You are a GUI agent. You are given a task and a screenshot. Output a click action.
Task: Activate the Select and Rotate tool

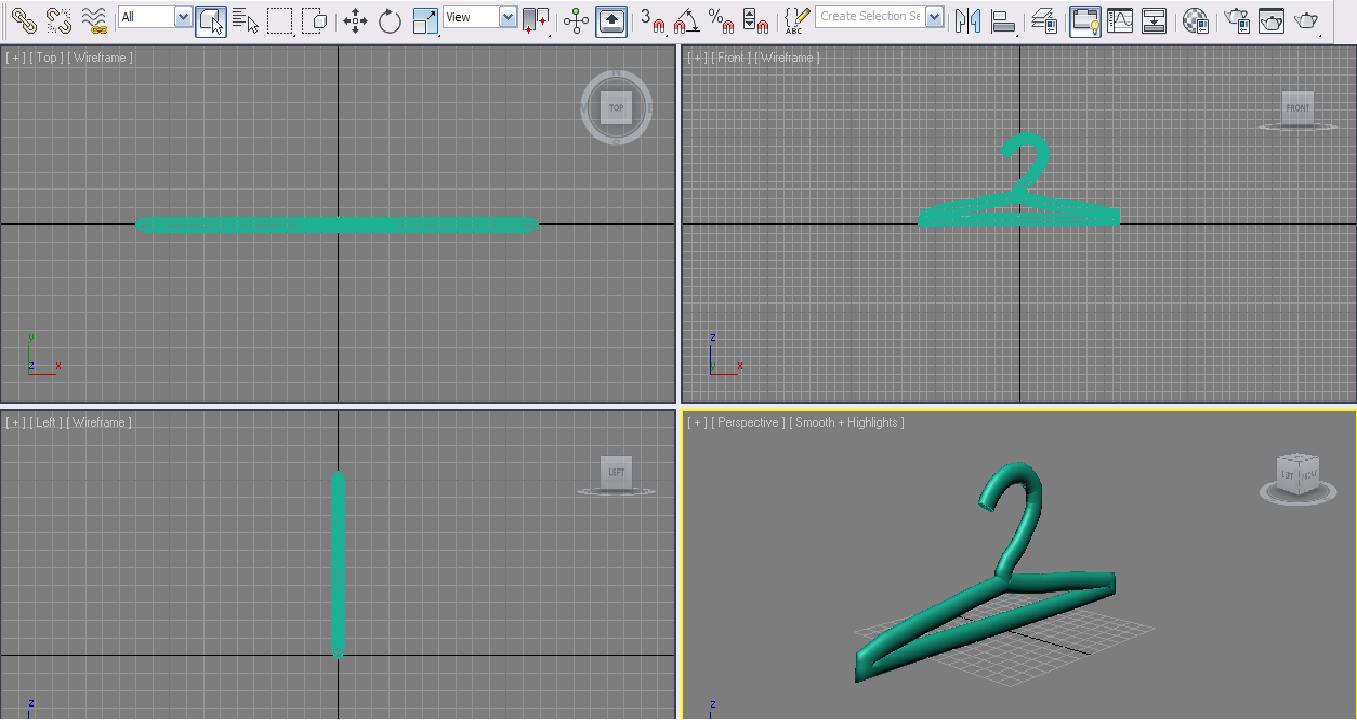pyautogui.click(x=390, y=20)
